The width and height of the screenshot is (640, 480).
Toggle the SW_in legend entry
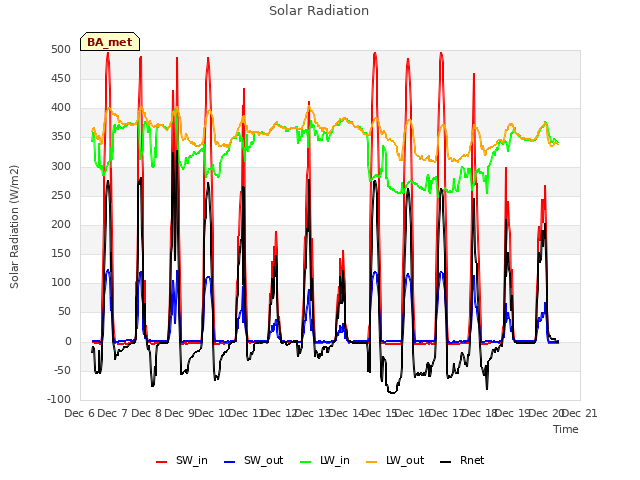tap(182, 461)
